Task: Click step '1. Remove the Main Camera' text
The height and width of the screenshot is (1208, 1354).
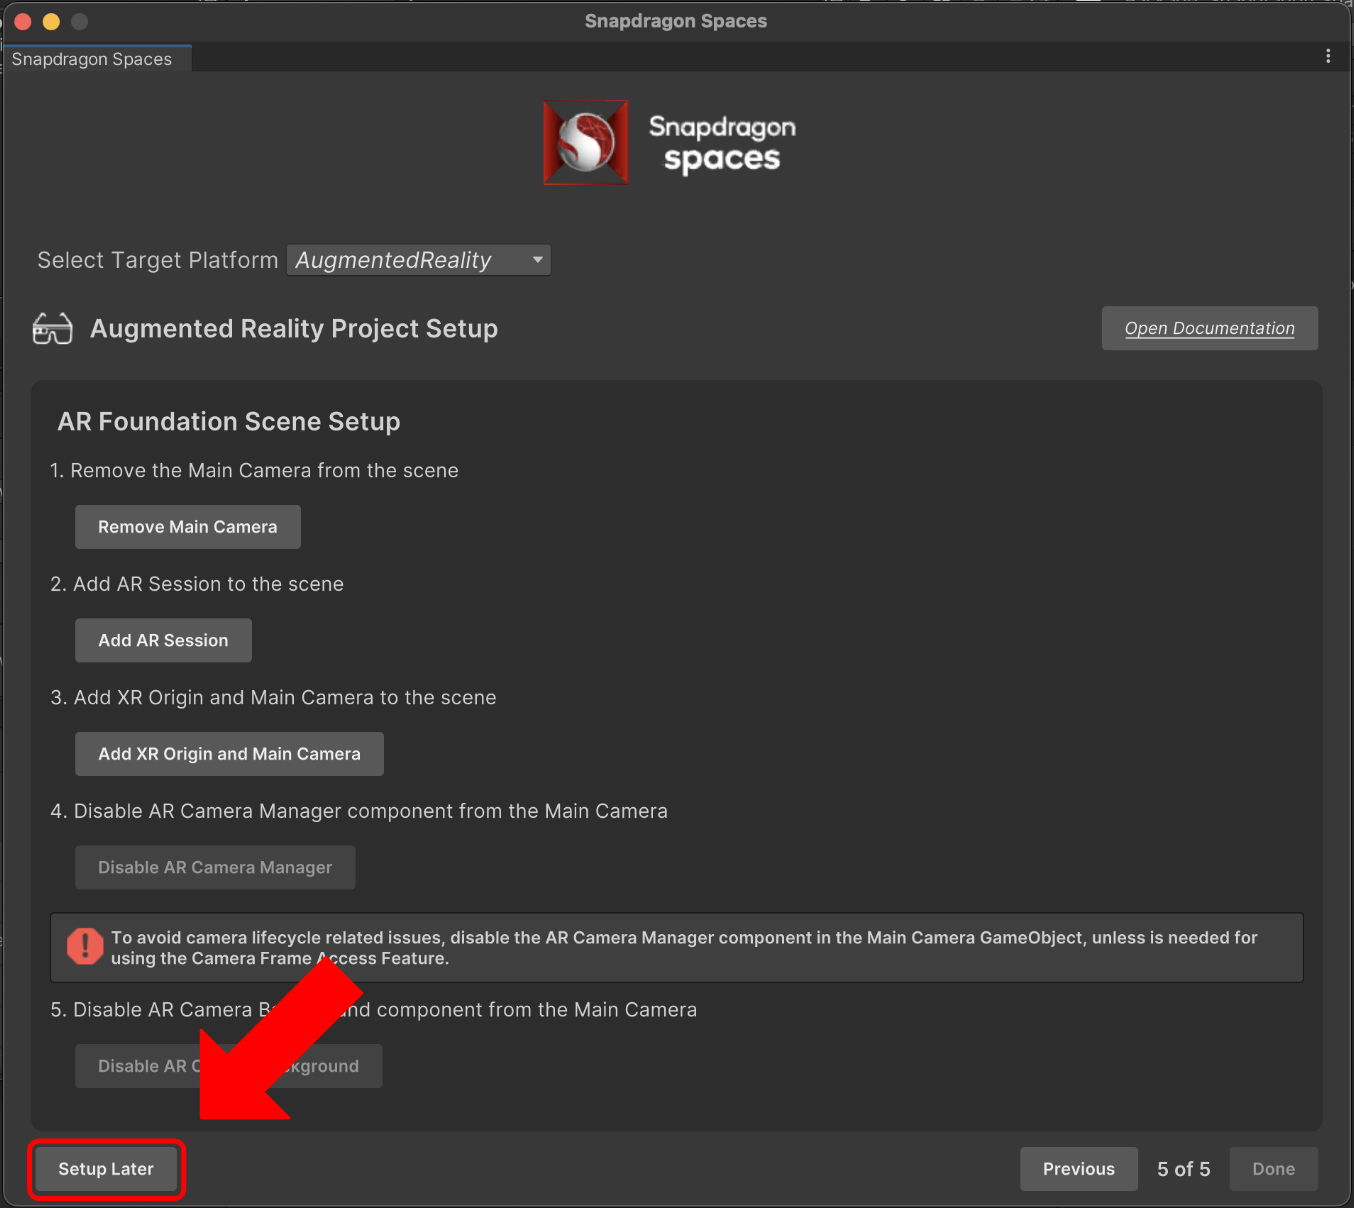Action: coord(255,471)
